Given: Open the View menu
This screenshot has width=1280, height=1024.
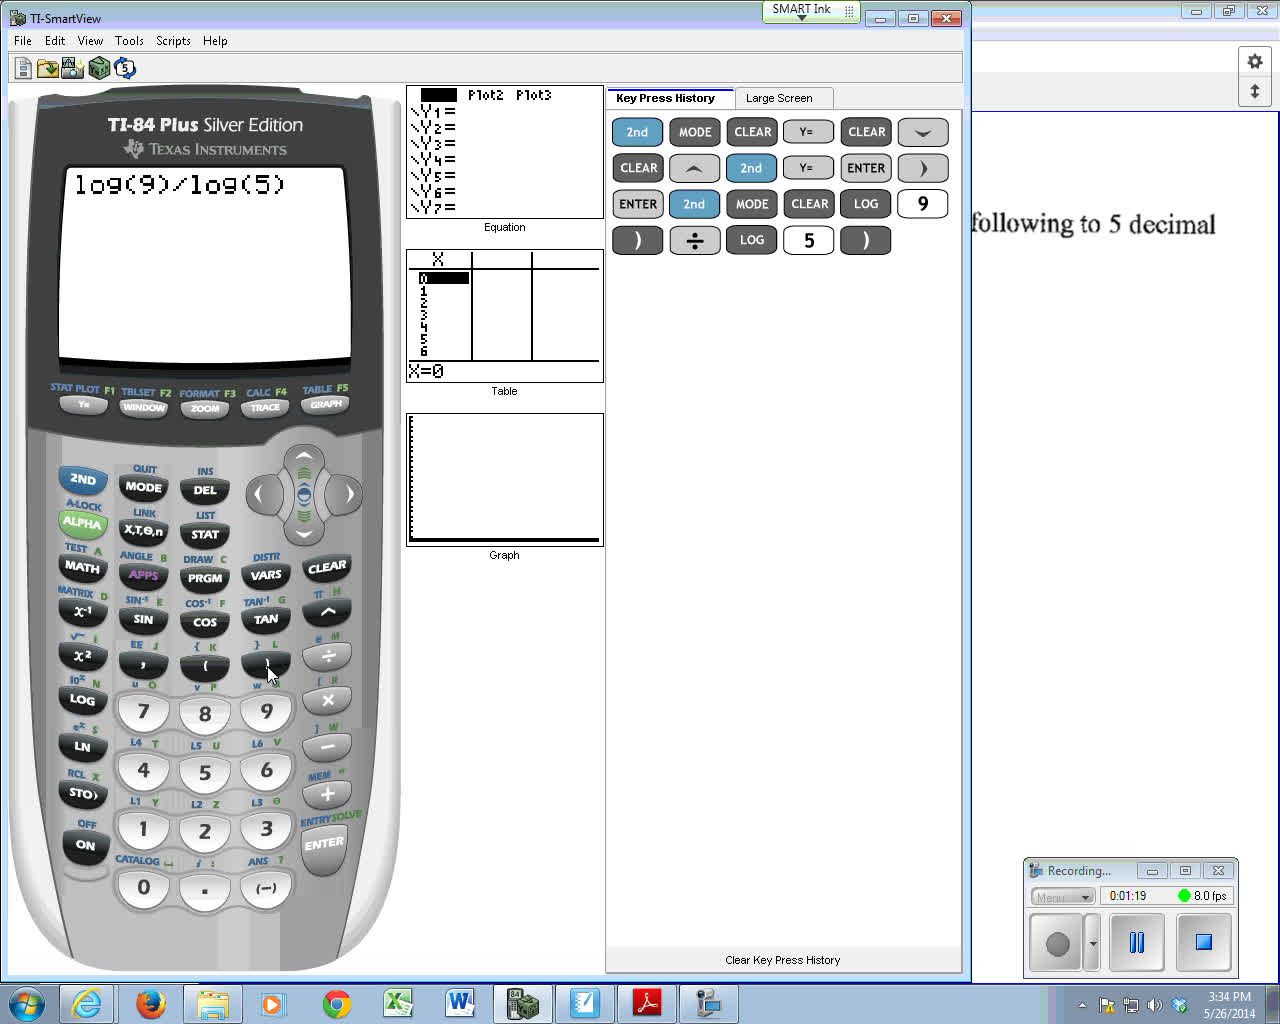Looking at the screenshot, I should point(90,41).
